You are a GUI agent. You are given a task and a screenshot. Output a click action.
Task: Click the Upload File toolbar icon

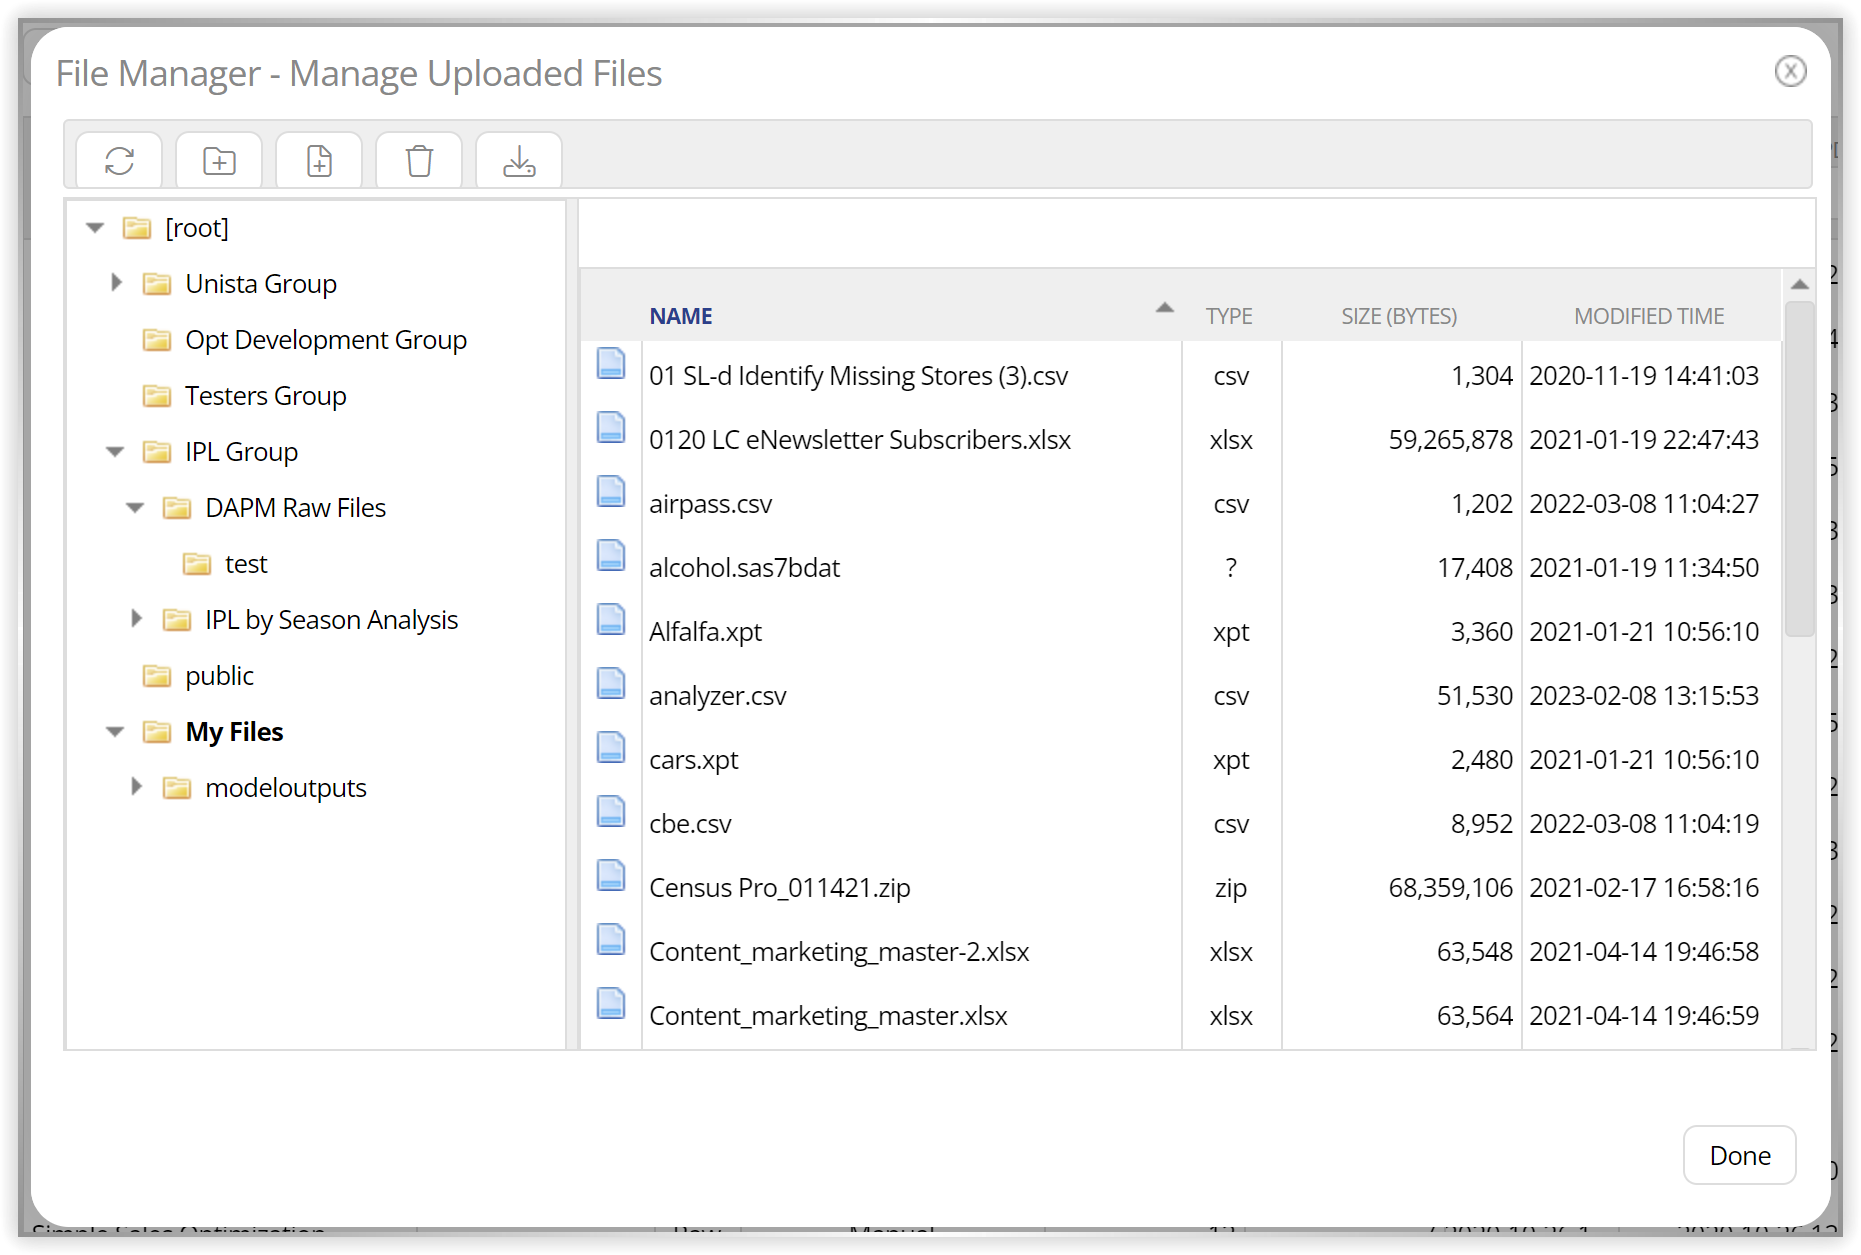coord(319,161)
